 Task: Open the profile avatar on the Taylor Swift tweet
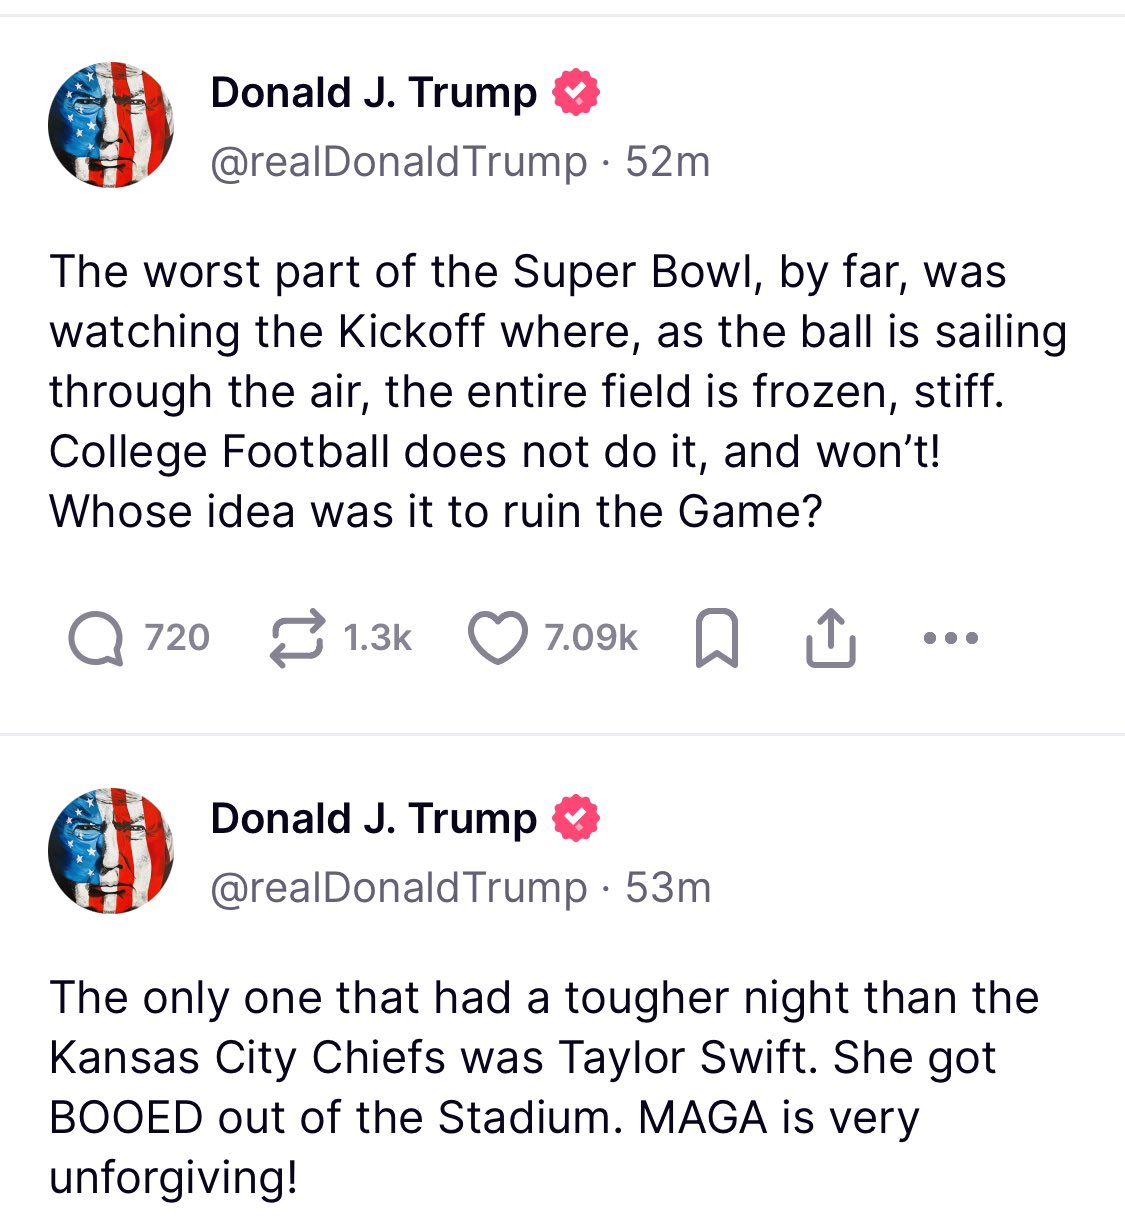110,851
